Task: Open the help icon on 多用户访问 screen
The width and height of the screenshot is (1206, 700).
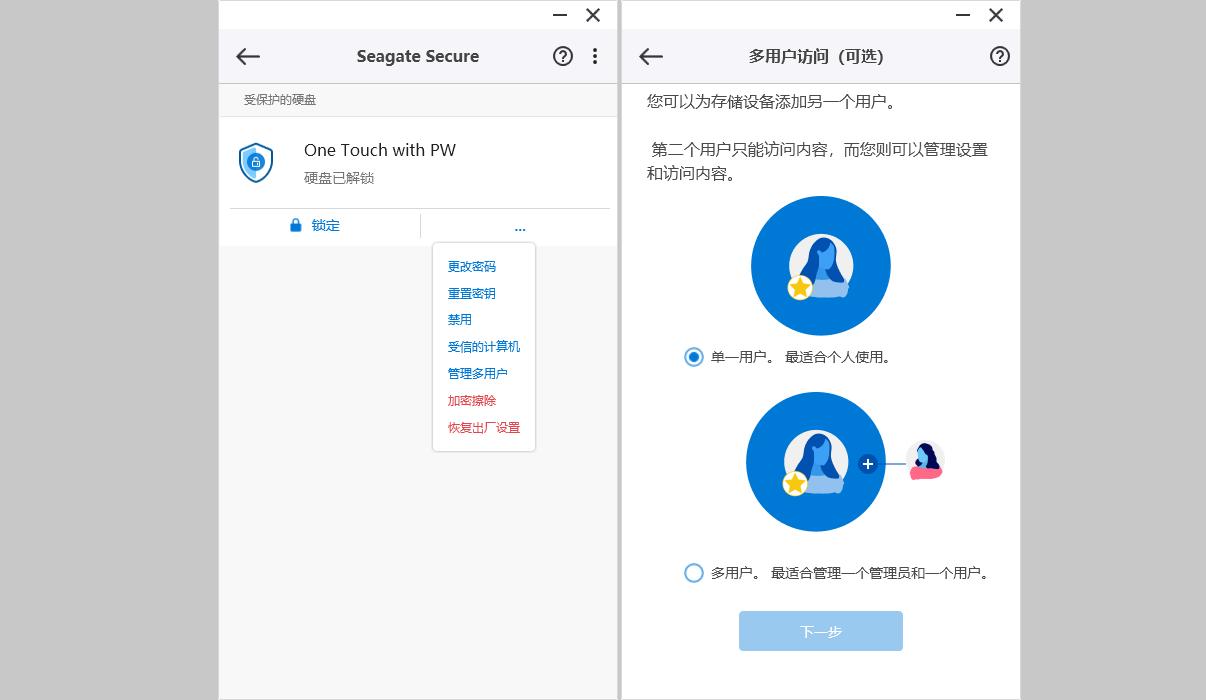Action: coord(999,56)
